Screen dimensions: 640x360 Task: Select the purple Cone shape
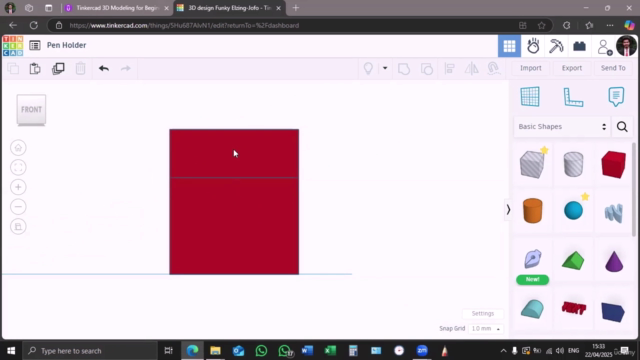tap(614, 261)
